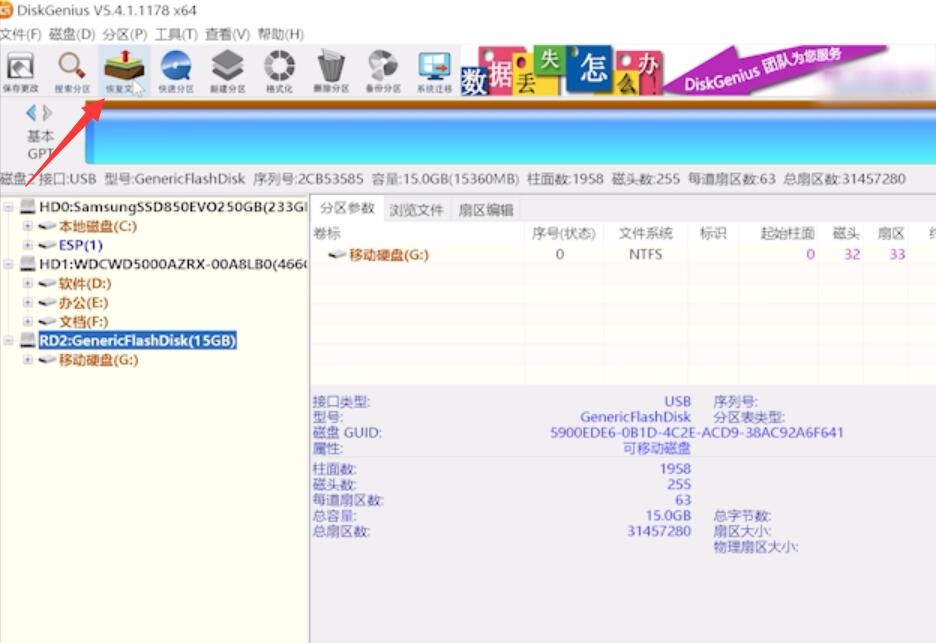Click the DiskGenius 团队为您服务 banner

pos(775,69)
